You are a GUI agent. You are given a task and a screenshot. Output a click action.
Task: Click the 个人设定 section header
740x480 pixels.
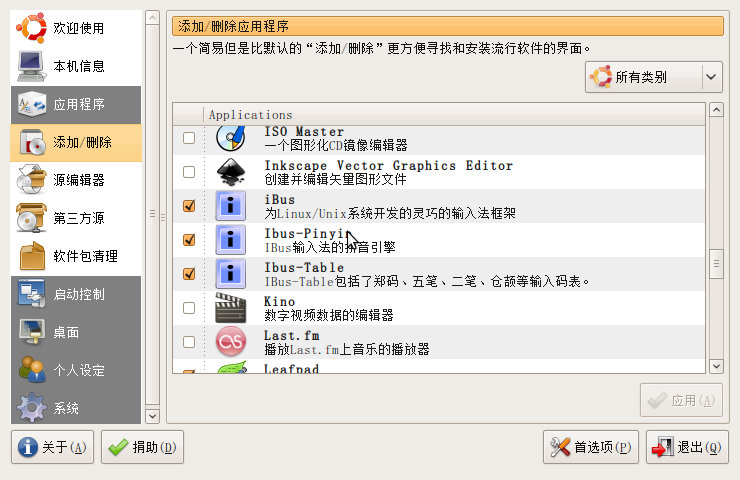click(76, 370)
